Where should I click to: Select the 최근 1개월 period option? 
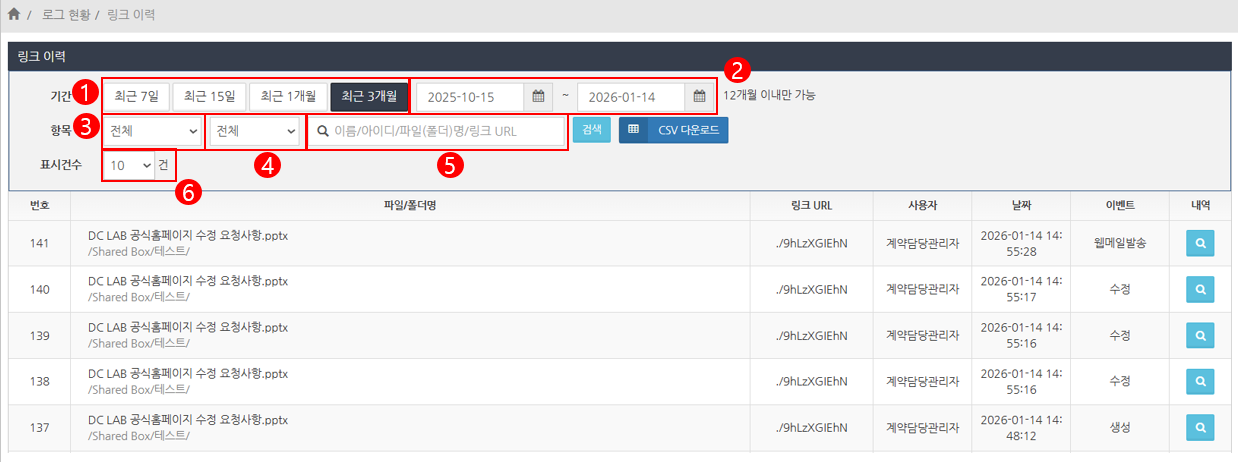click(x=288, y=97)
